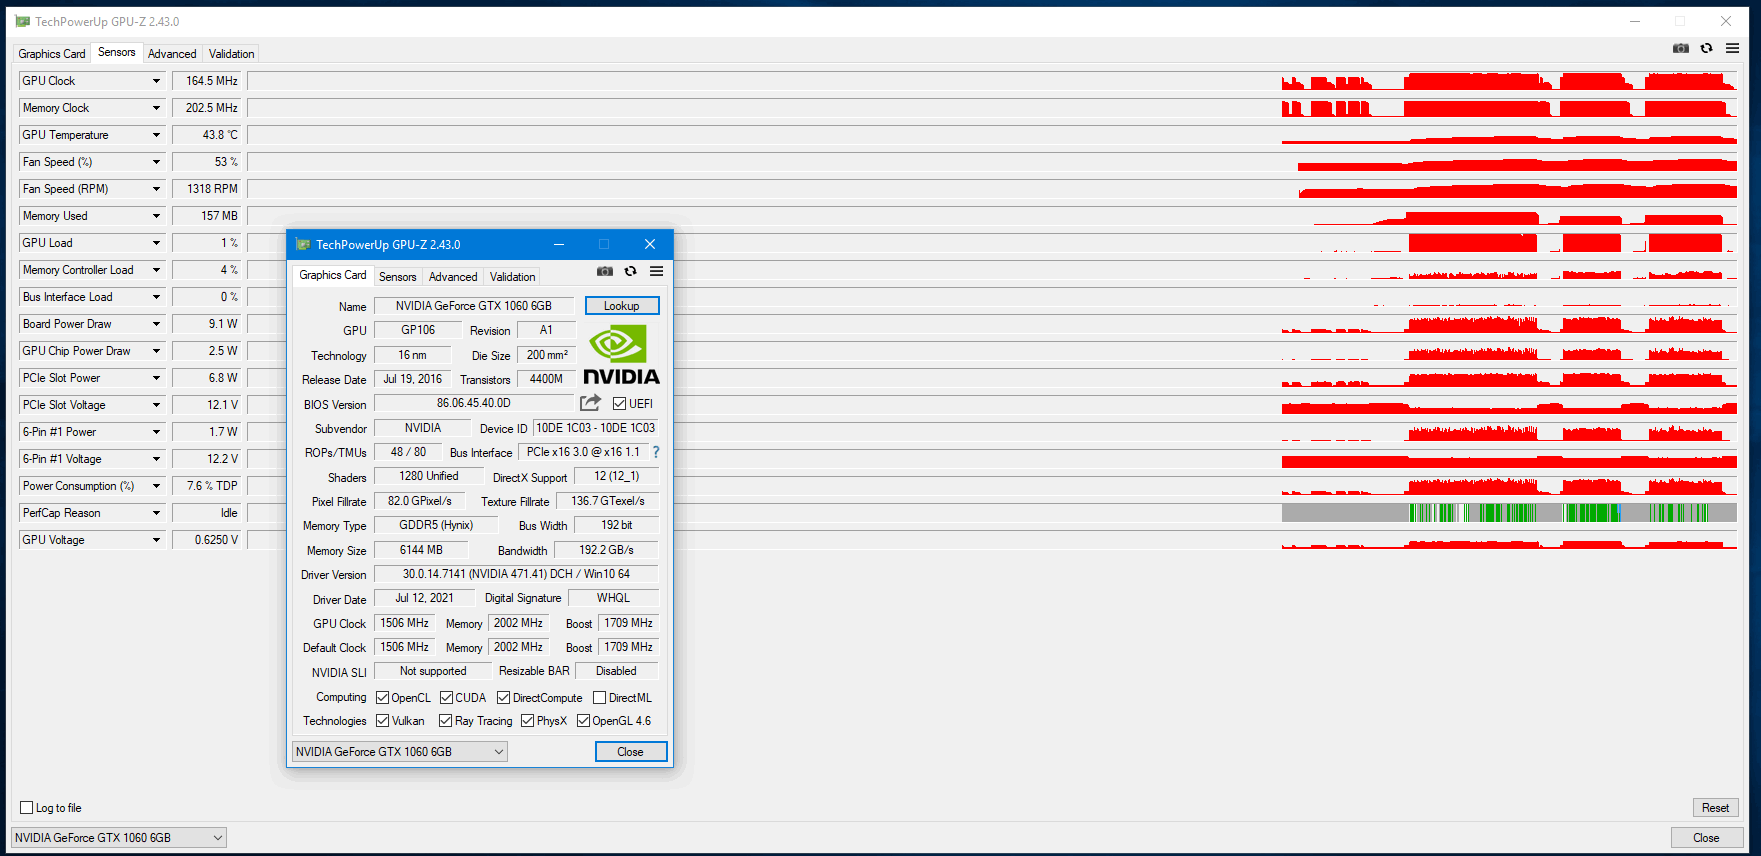Viewport: 1761px width, 856px height.
Task: Toggle the DirectCompute checkbox
Action: point(503,698)
